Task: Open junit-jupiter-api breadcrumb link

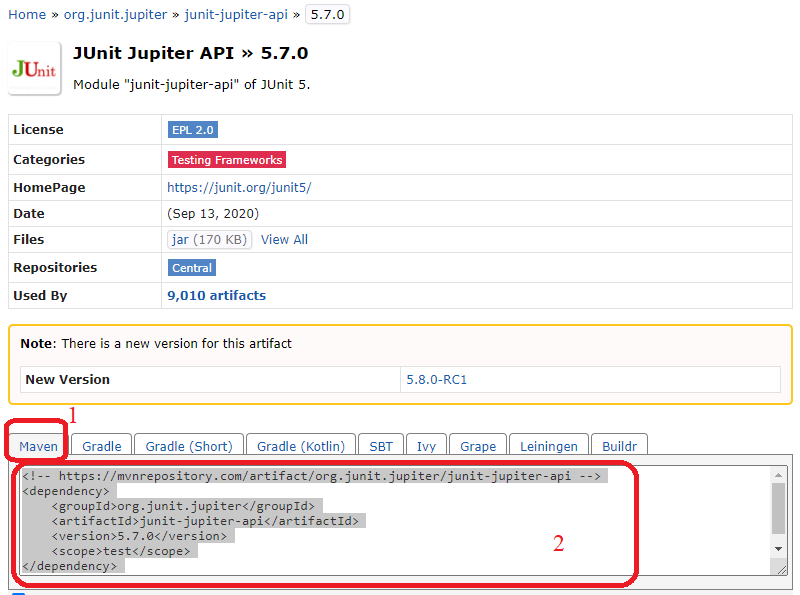Action: (x=236, y=15)
